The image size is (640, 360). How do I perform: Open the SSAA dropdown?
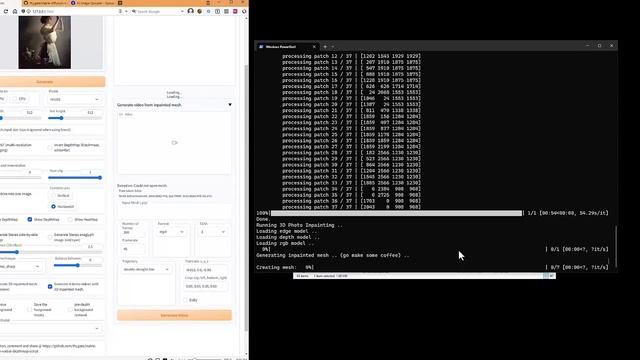(x=213, y=232)
